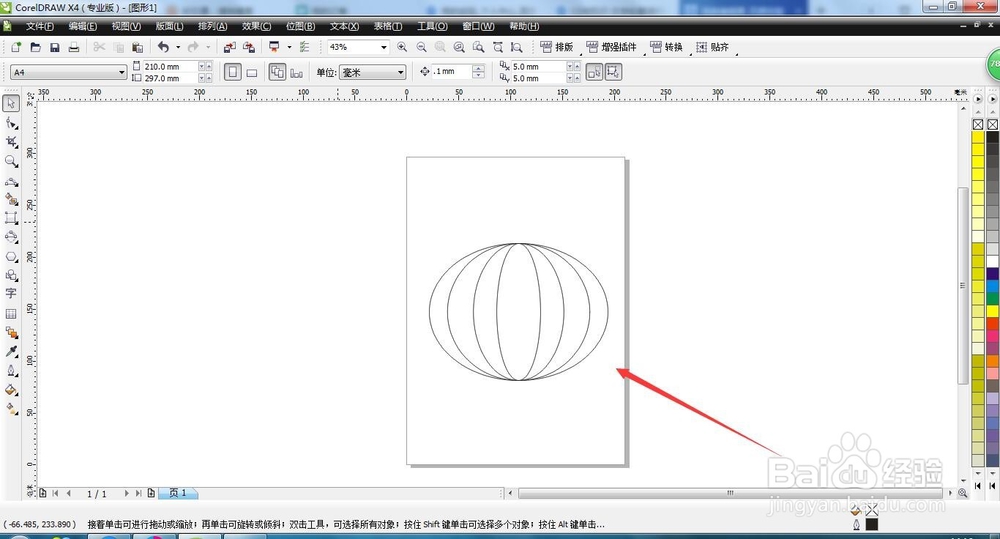Select the Shape edit tool

(11, 122)
